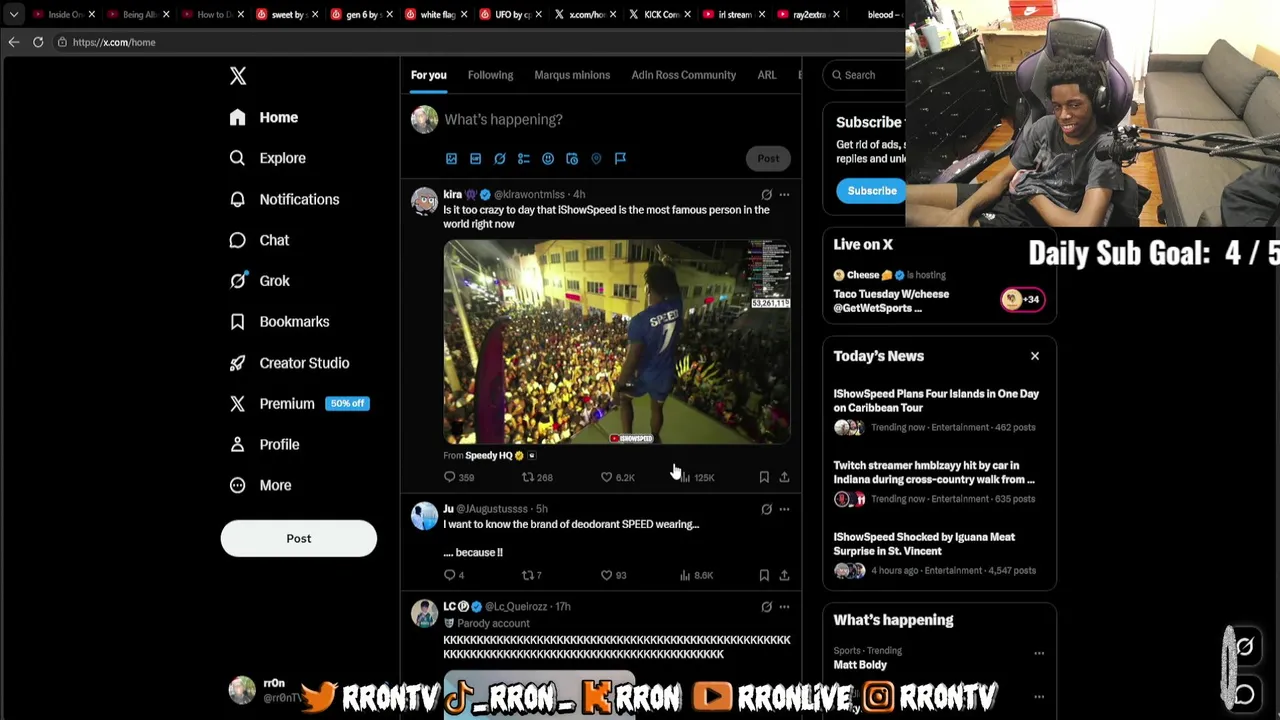The image size is (1280, 720).
Task: Open the More menu in the sidebar
Action: [260, 485]
